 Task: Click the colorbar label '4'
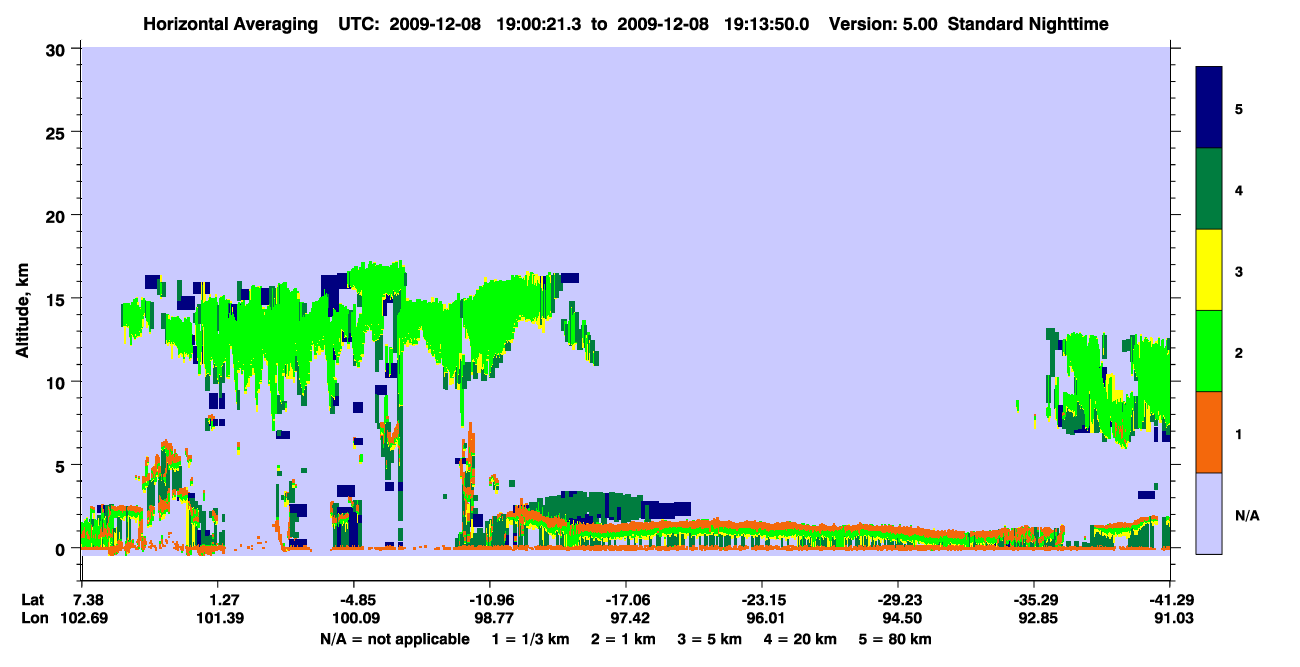pyautogui.click(x=1239, y=190)
